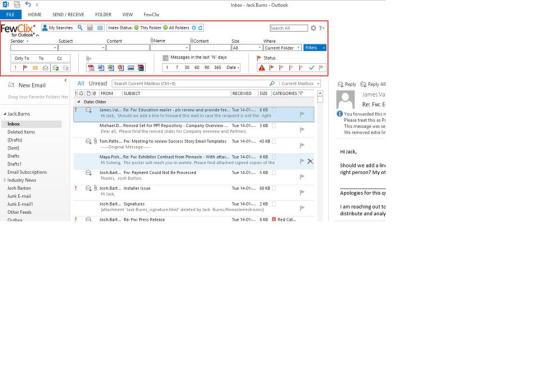Switch to the FOLDER tab
Viewport: 540px width, 383px height.
coord(103,14)
